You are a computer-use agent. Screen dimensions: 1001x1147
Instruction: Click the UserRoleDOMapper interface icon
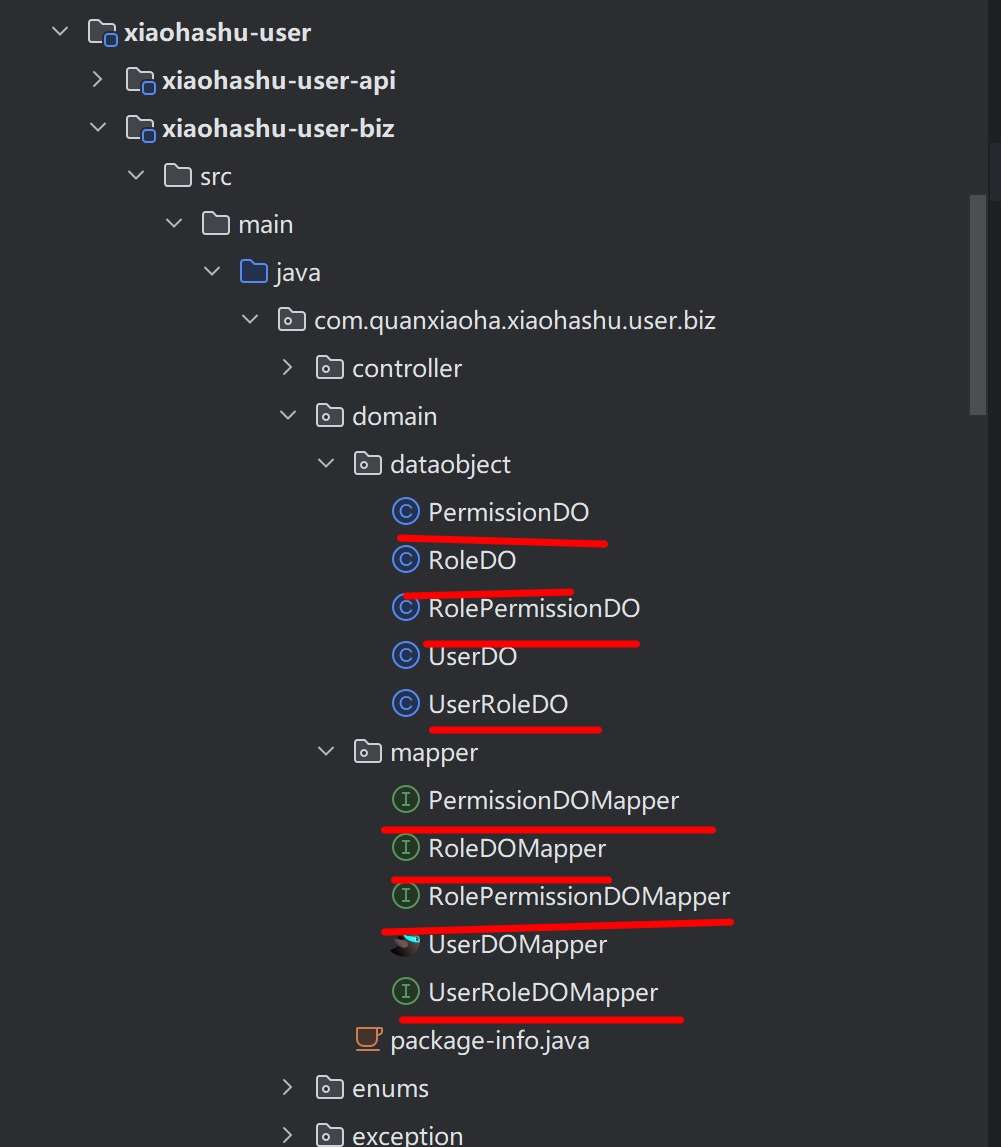click(405, 993)
